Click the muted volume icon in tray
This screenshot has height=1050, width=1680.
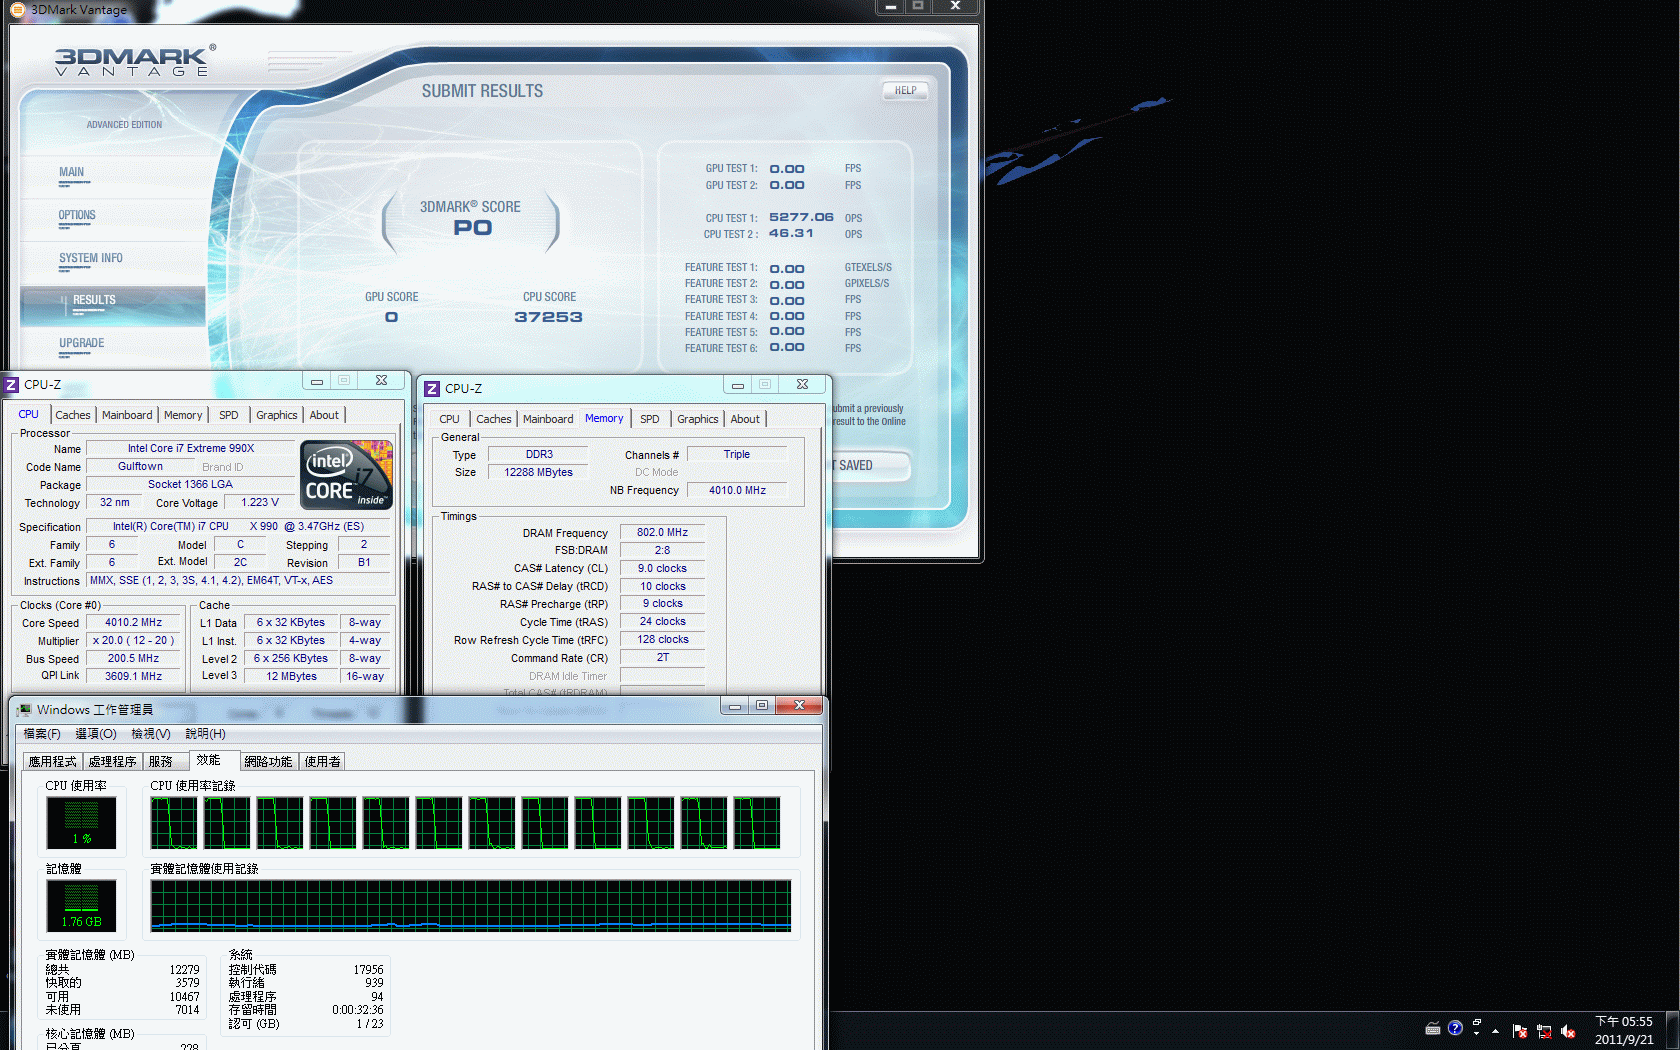[1568, 1031]
